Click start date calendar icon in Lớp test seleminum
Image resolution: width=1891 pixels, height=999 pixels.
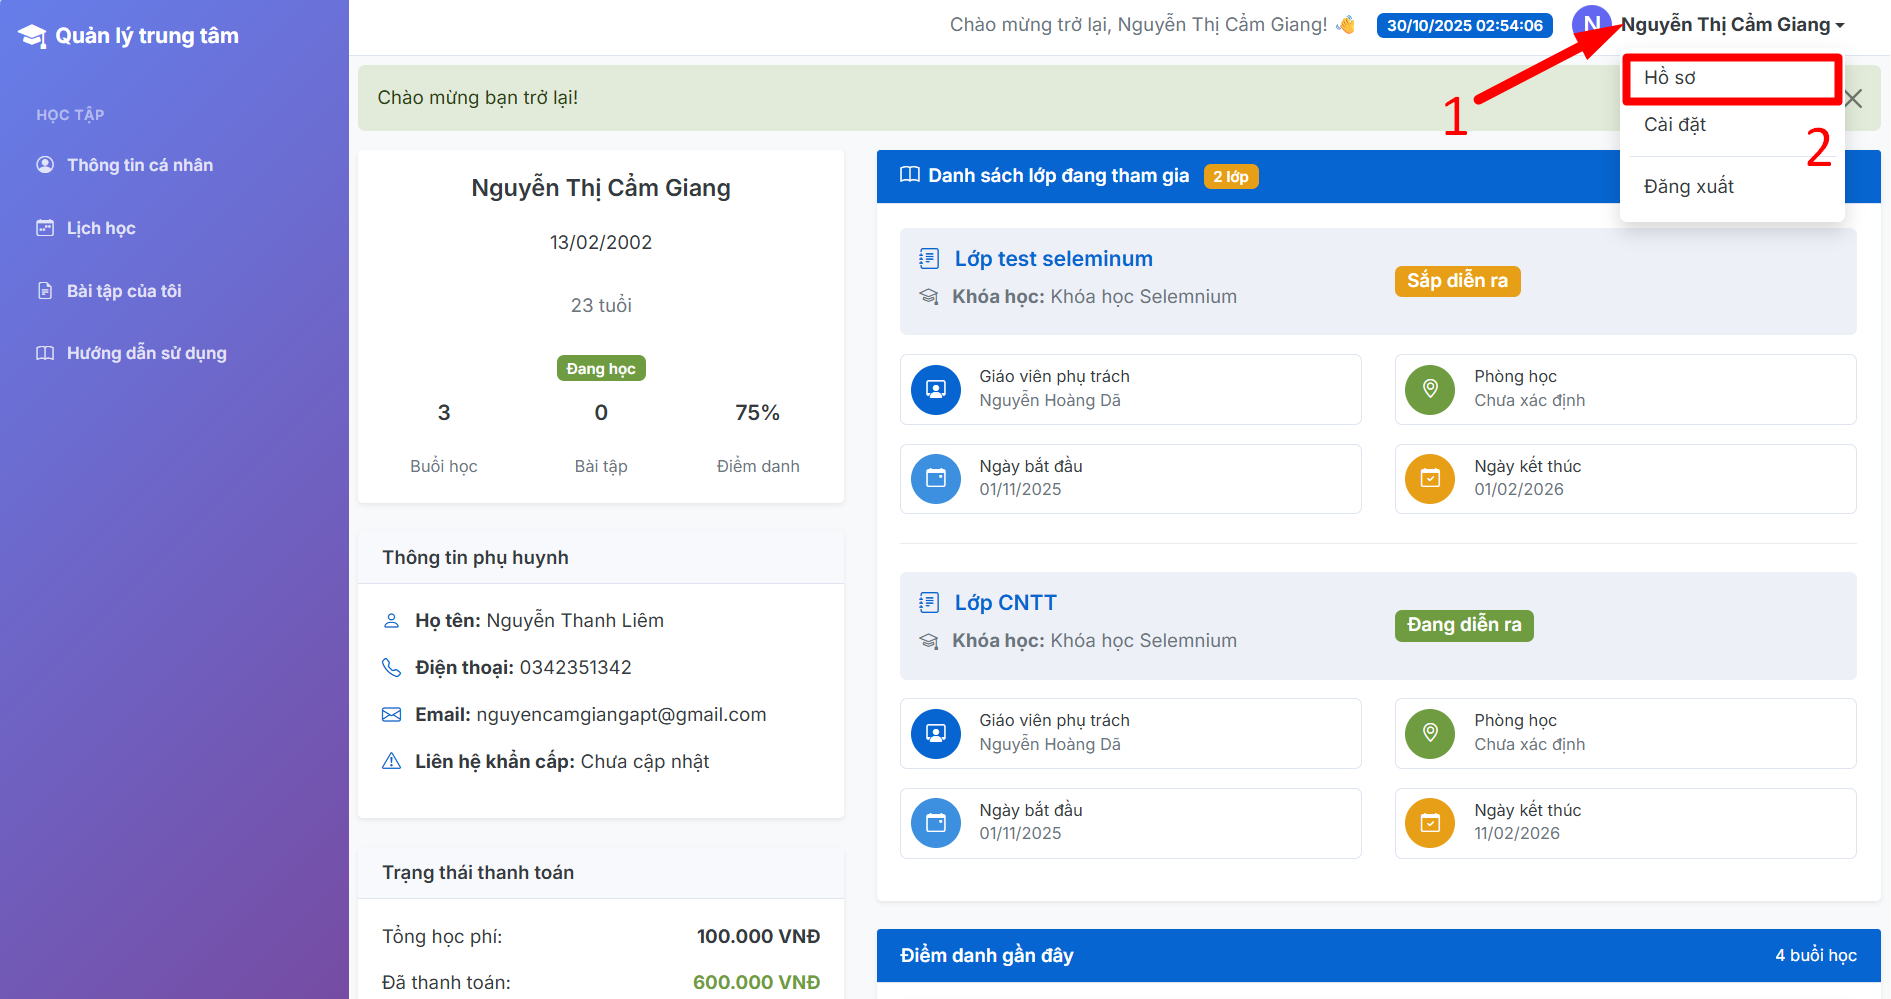click(935, 479)
